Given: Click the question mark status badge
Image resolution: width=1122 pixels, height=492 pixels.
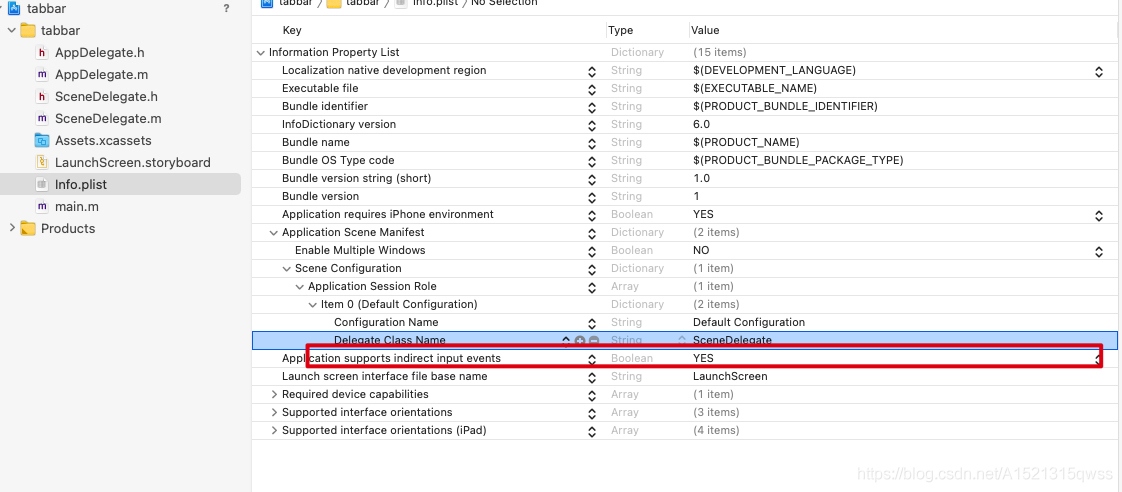Looking at the screenshot, I should (227, 9).
